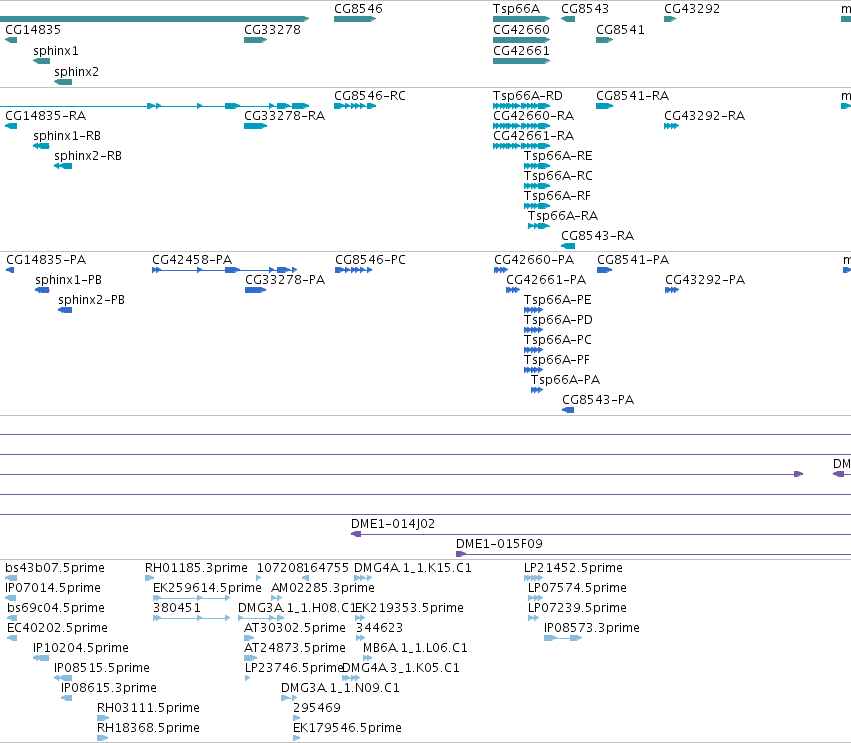Image resolution: width=851 pixels, height=743 pixels.
Task: Select the CG14835-RA transcript label
Action: point(46,116)
